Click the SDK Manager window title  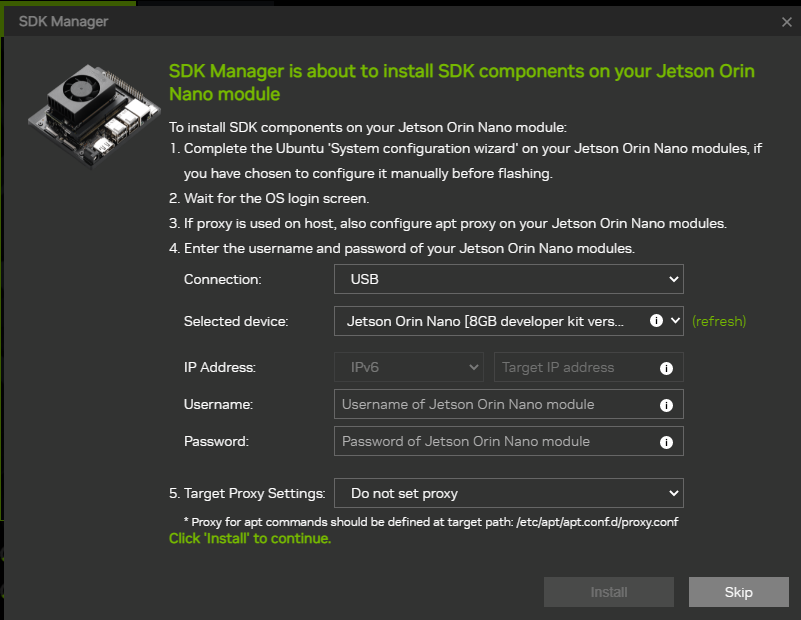click(x=63, y=21)
